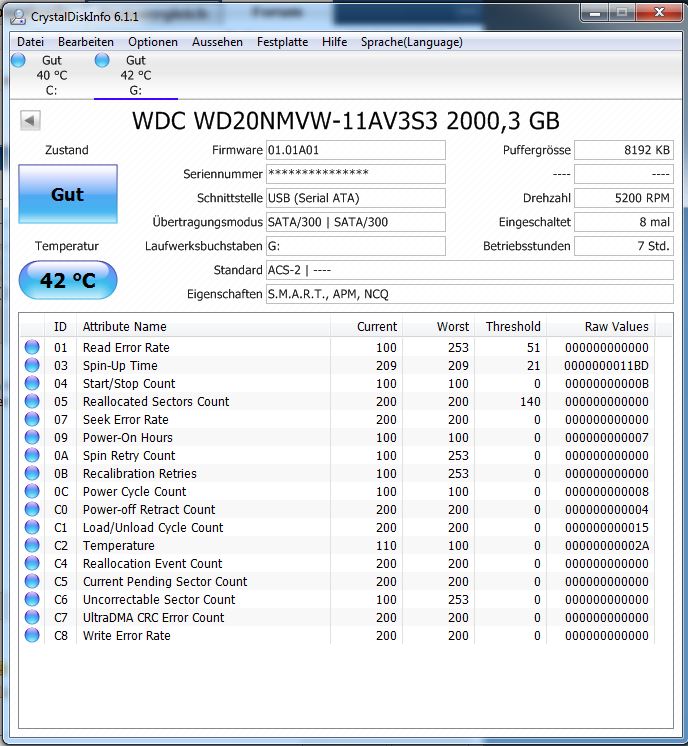Minimize the CrystalDiskInfo window
This screenshot has width=688, height=746.
pyautogui.click(x=595, y=13)
